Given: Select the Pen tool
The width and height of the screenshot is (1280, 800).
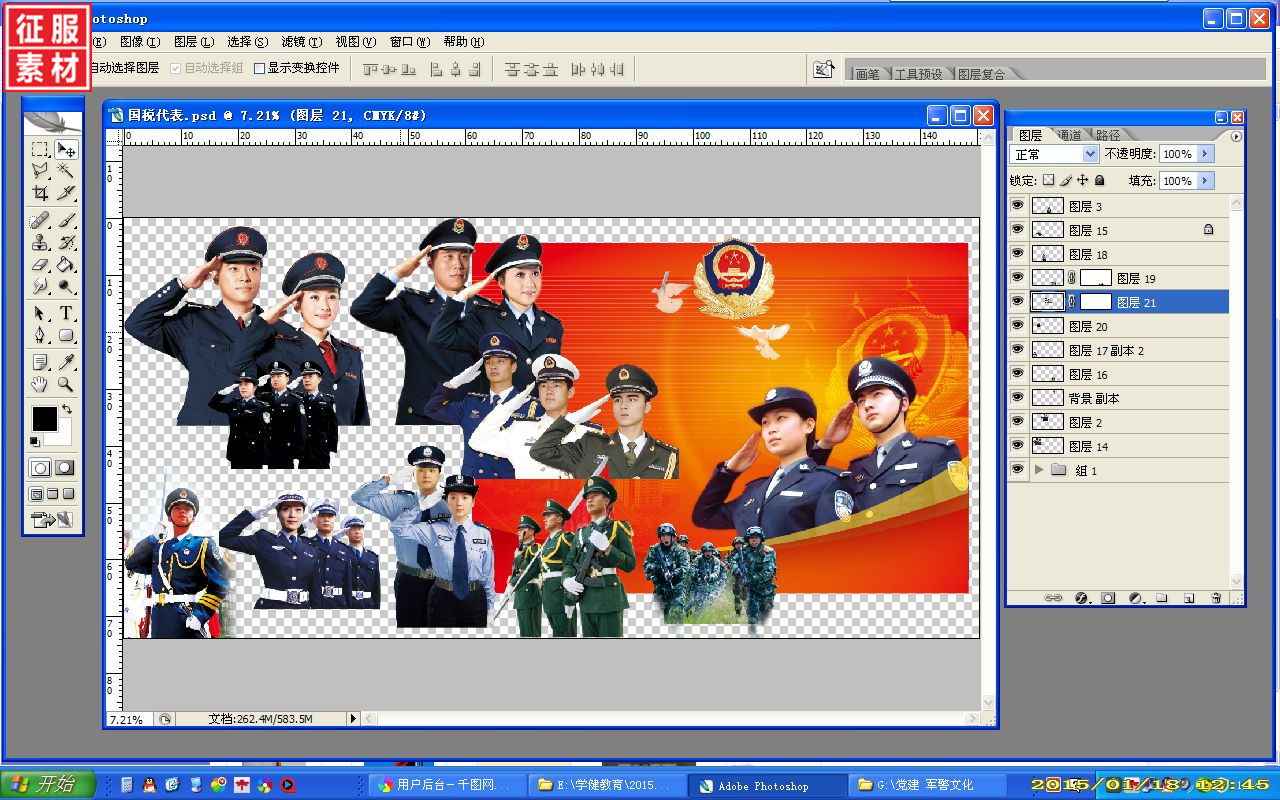Looking at the screenshot, I should click(x=40, y=335).
